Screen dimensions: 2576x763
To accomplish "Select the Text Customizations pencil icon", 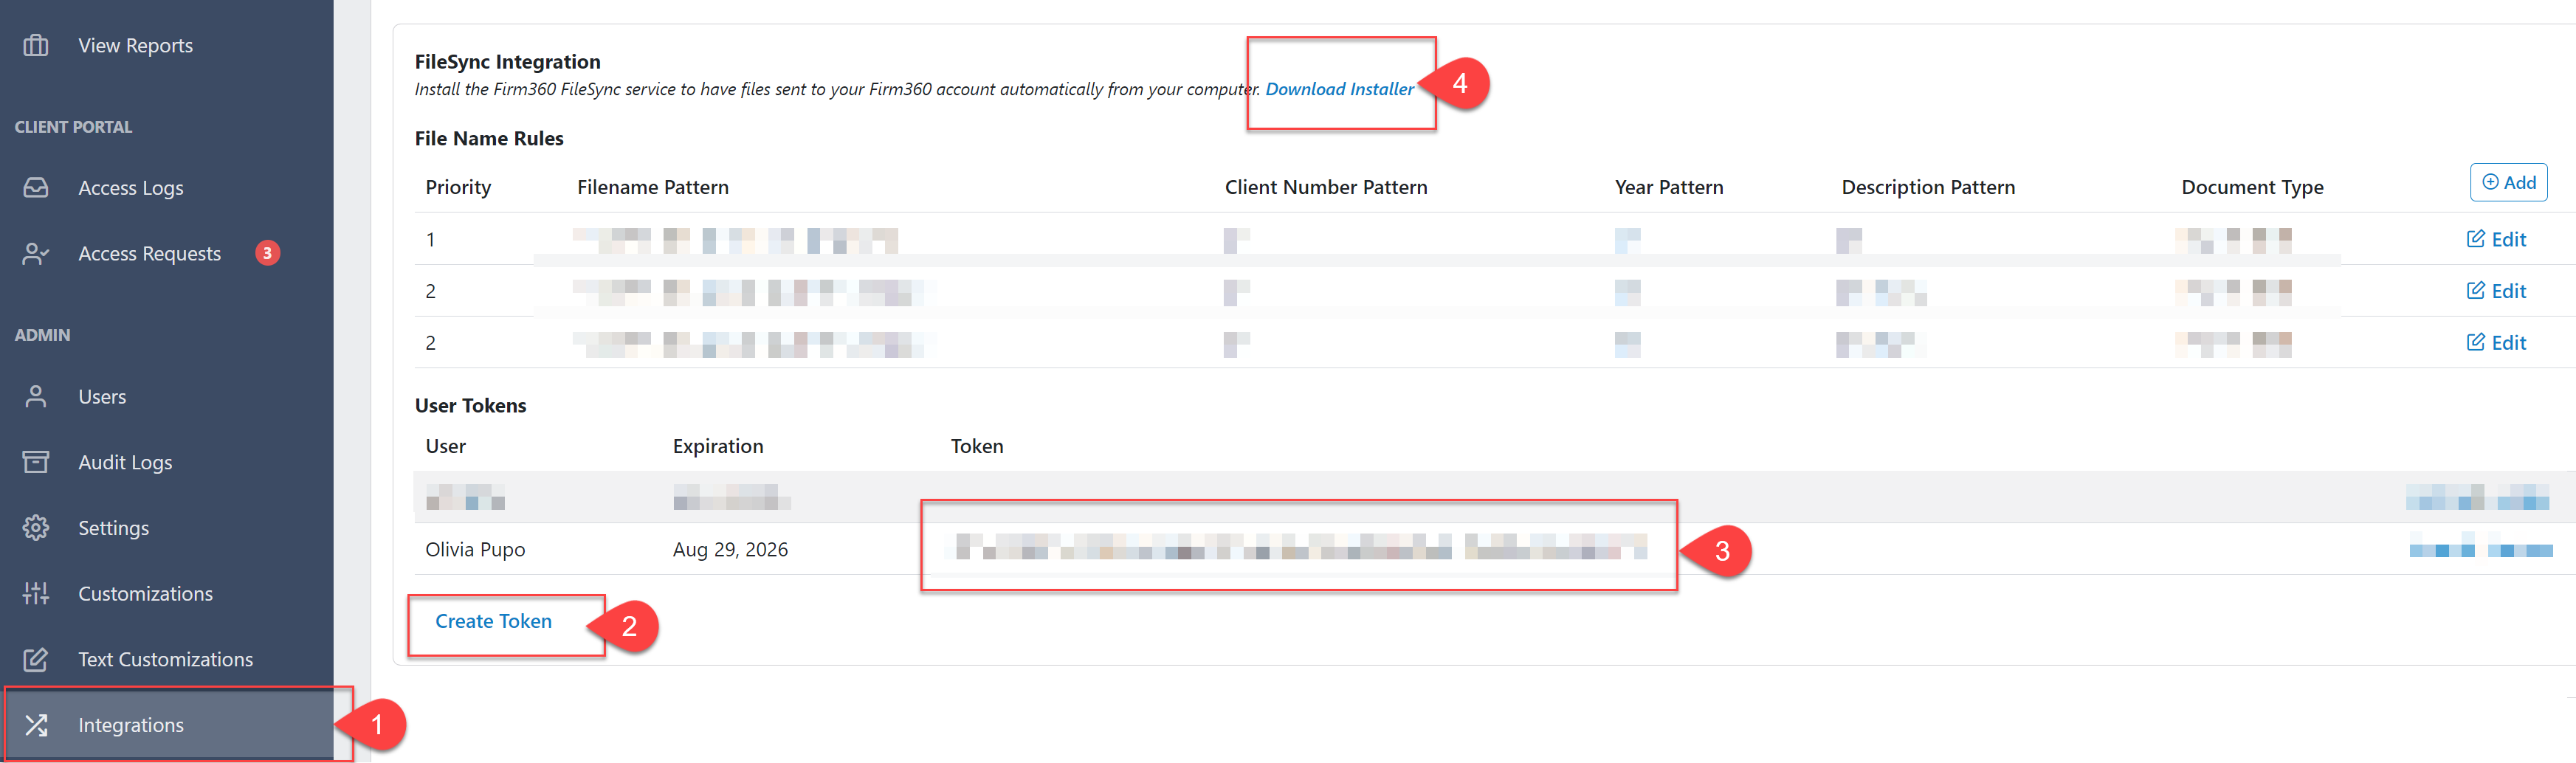I will pos(36,659).
